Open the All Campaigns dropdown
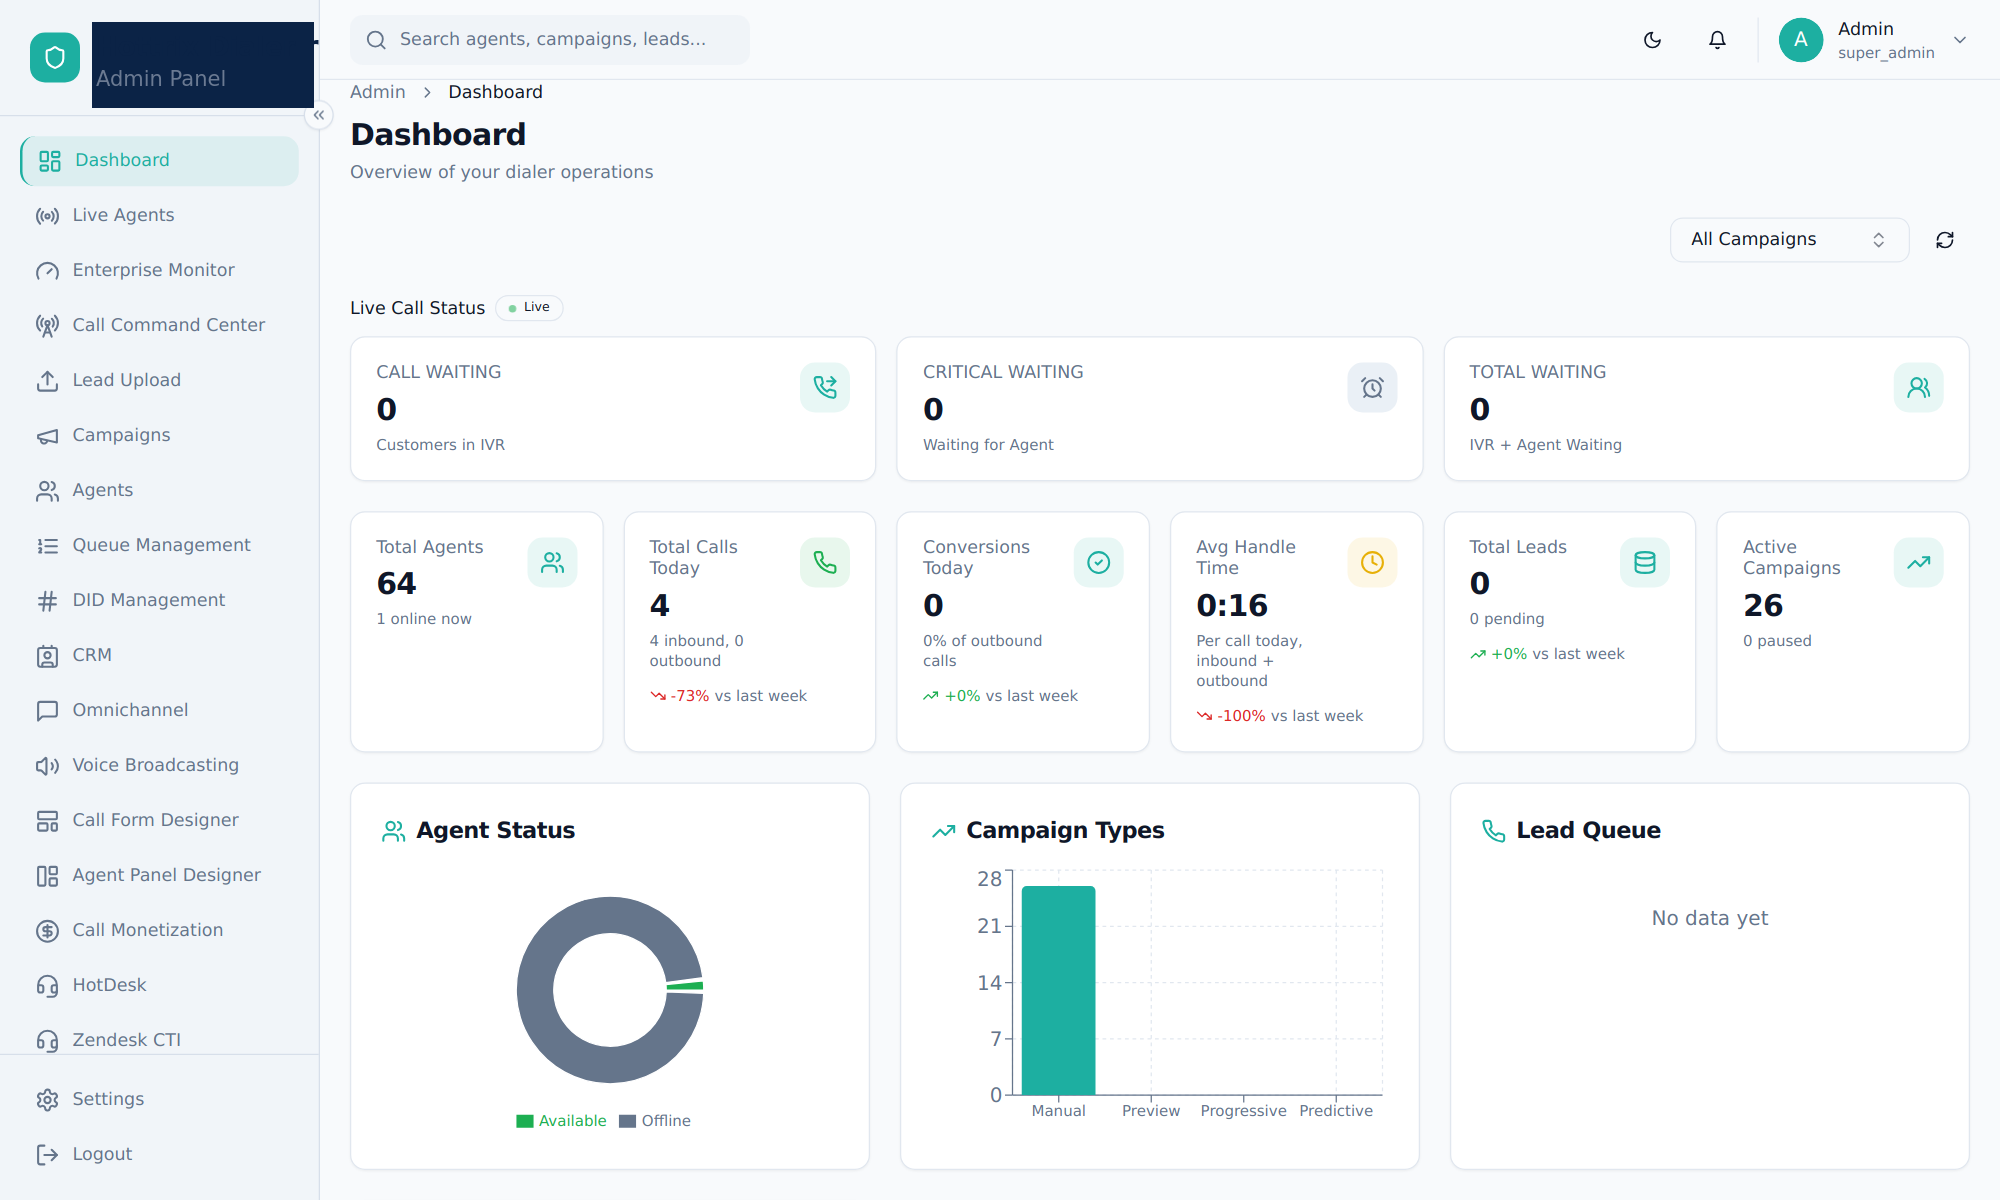 1789,240
